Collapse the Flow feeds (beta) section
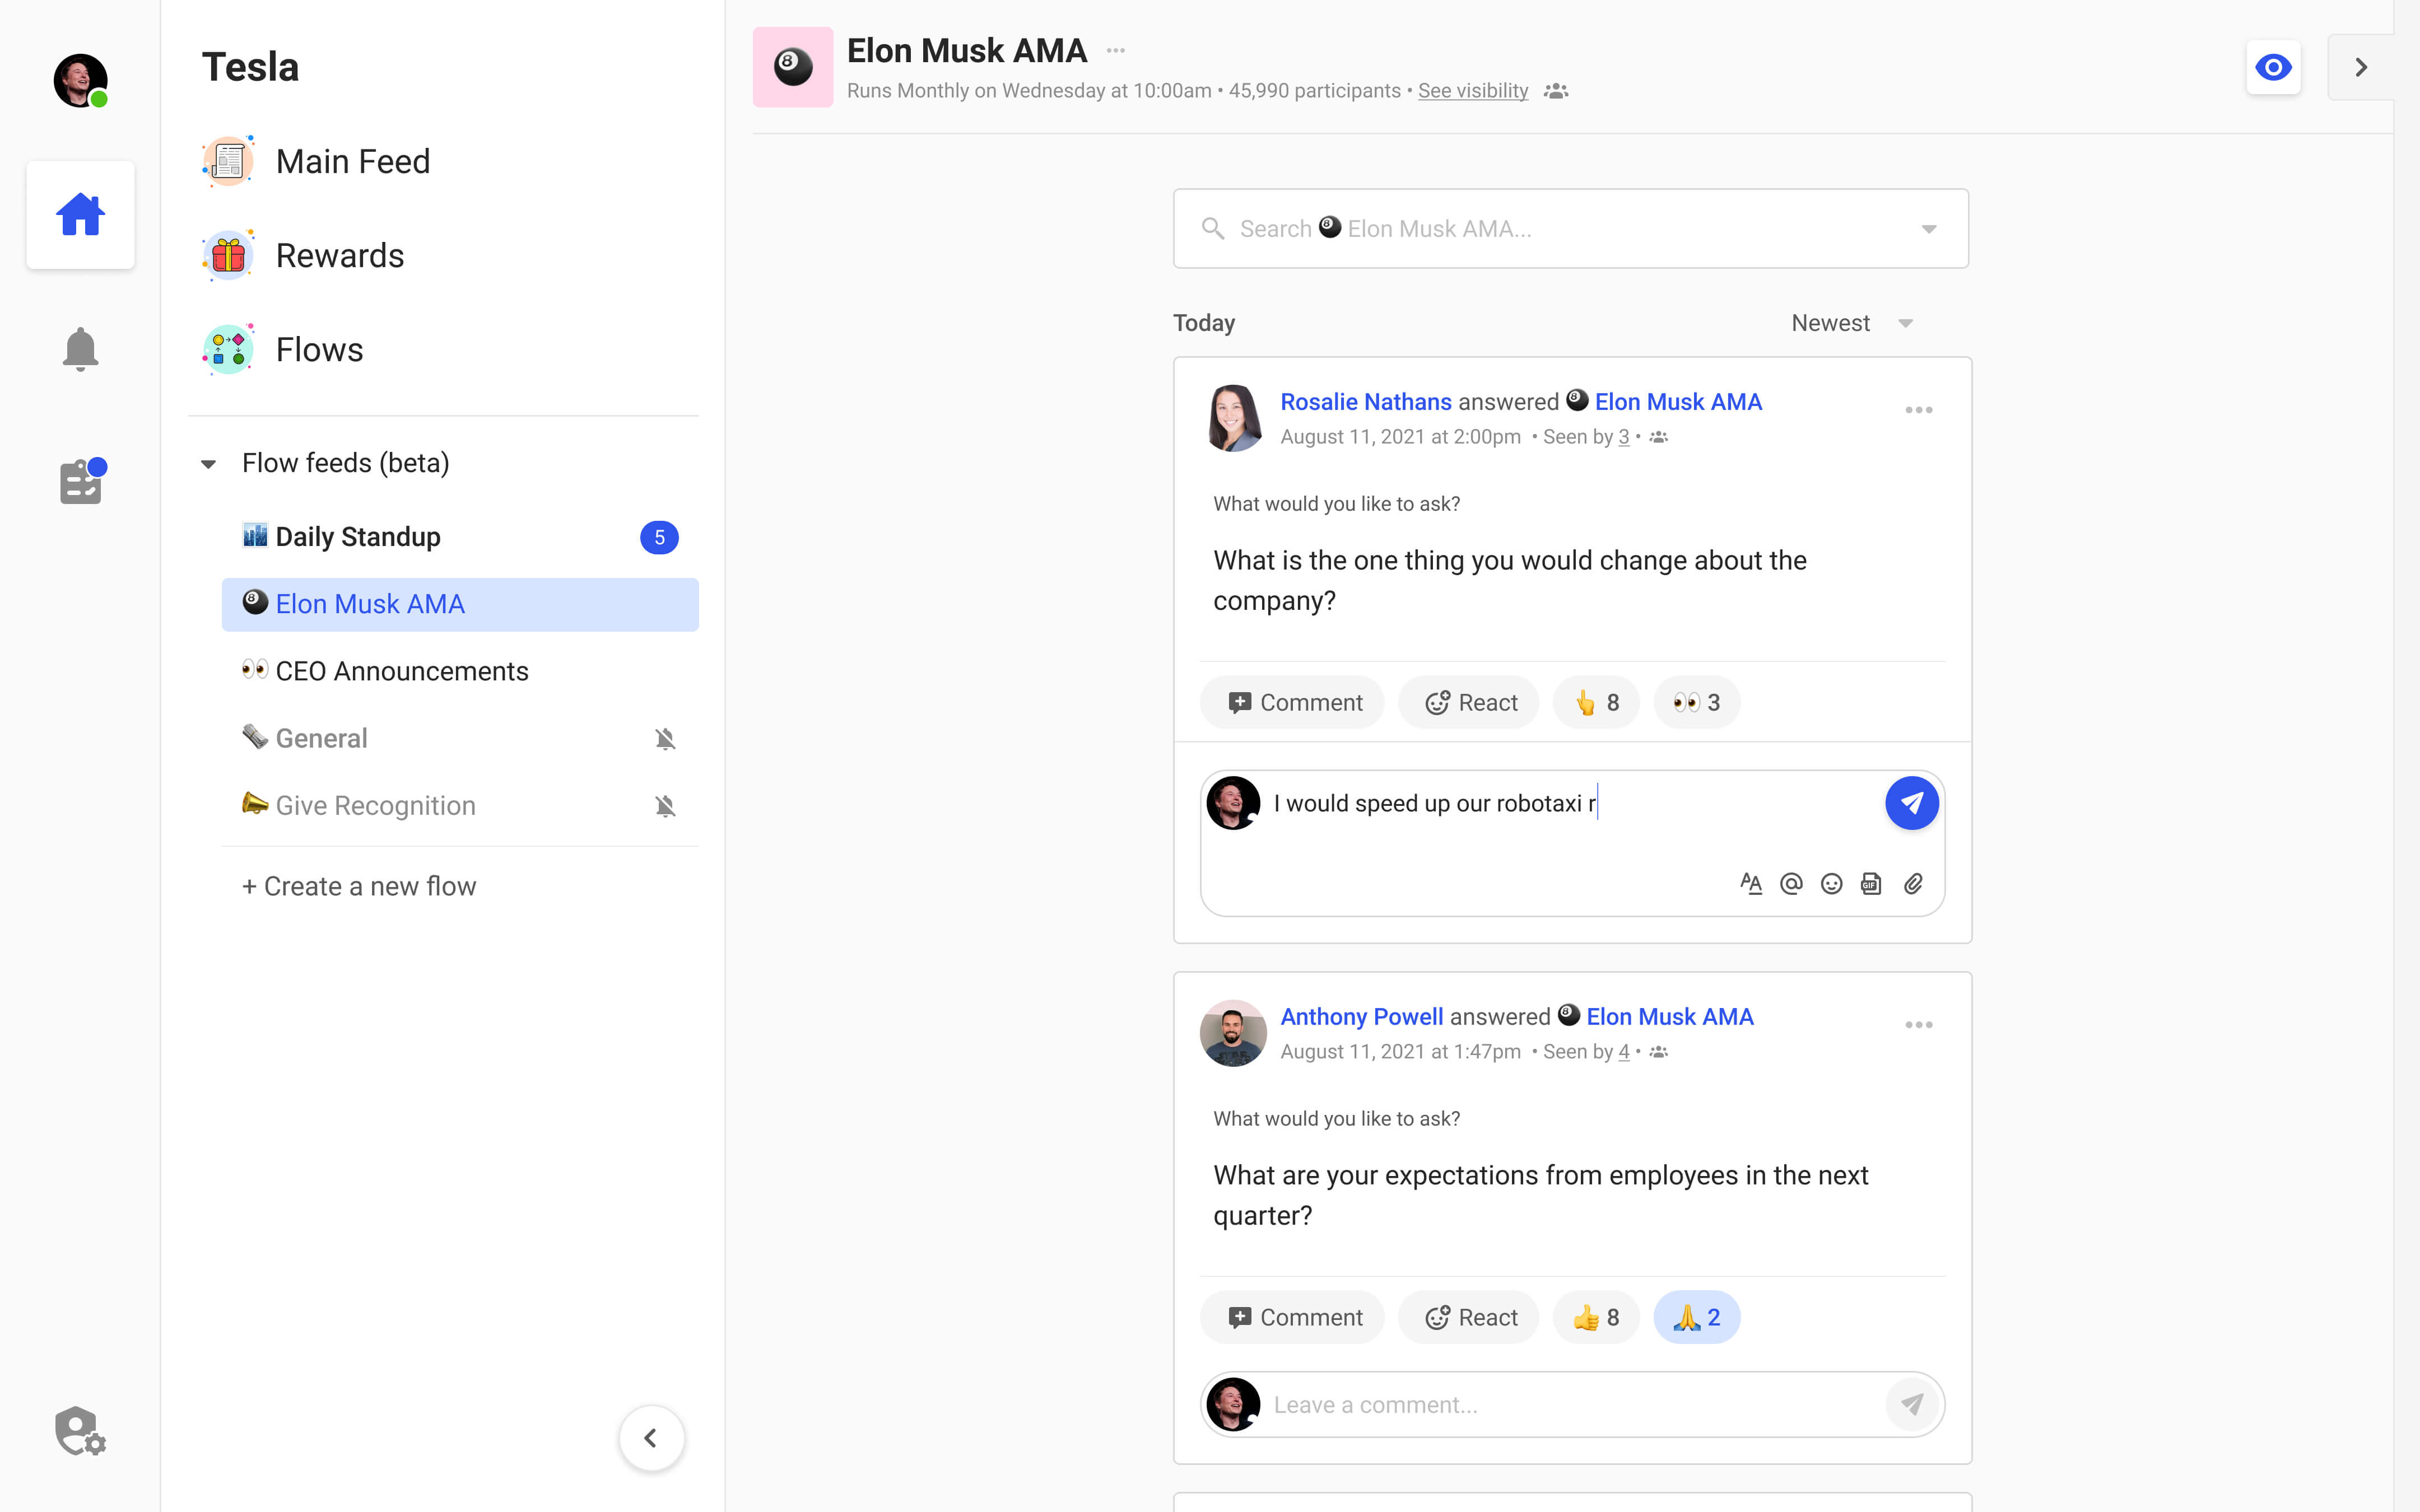This screenshot has width=2420, height=1512. pyautogui.click(x=208, y=464)
